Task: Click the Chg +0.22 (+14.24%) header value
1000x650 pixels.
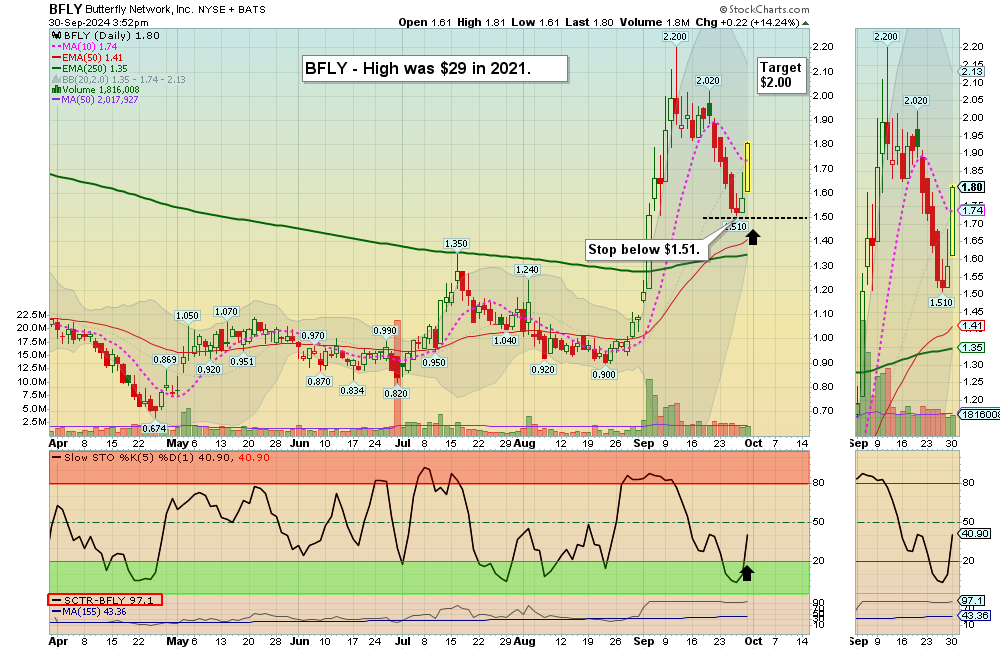Action: click(x=747, y=22)
